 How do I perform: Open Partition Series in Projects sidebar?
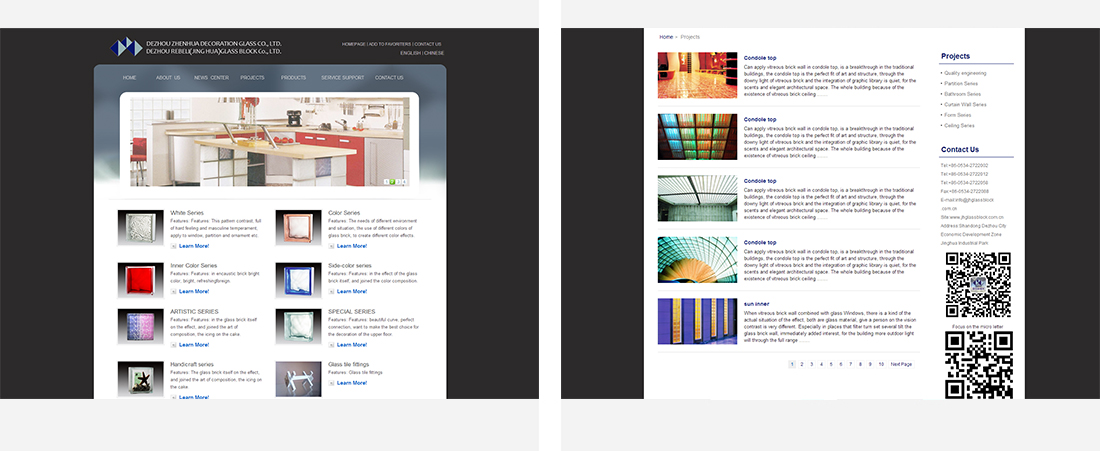962,83
